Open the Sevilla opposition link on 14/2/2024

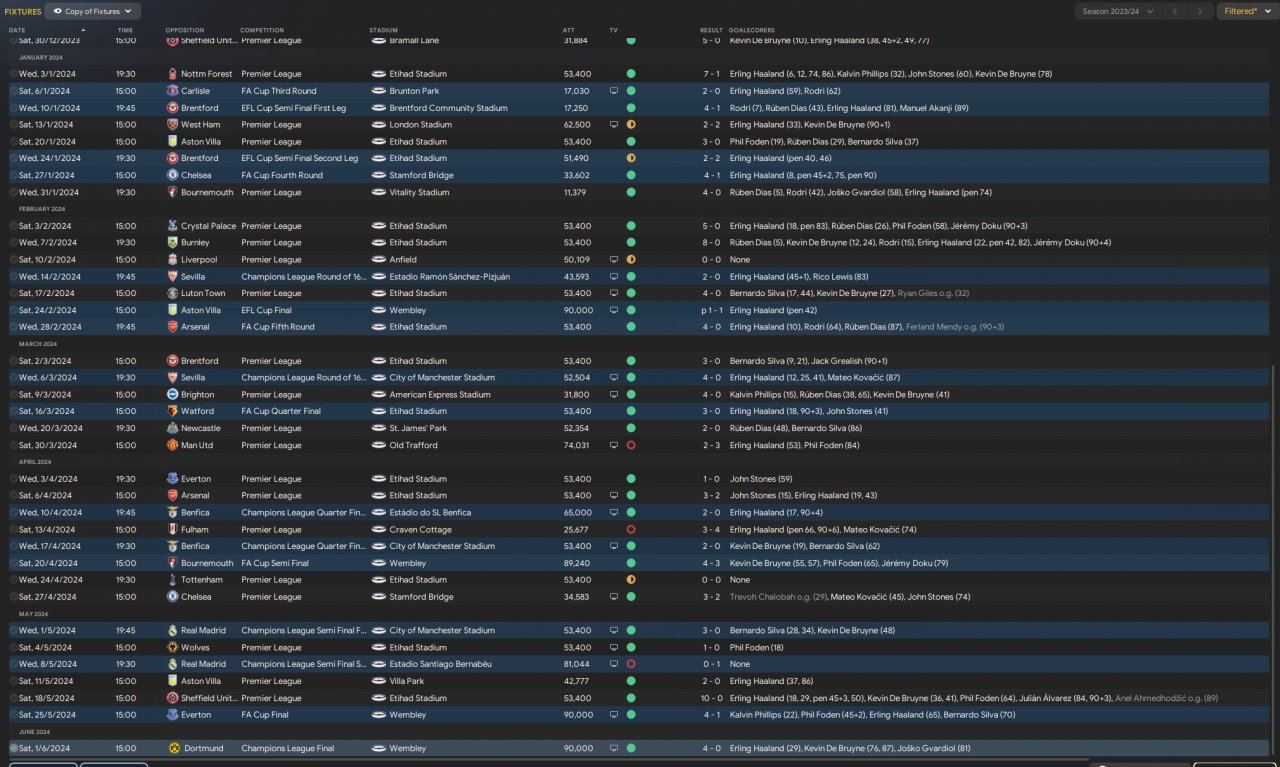coord(195,277)
